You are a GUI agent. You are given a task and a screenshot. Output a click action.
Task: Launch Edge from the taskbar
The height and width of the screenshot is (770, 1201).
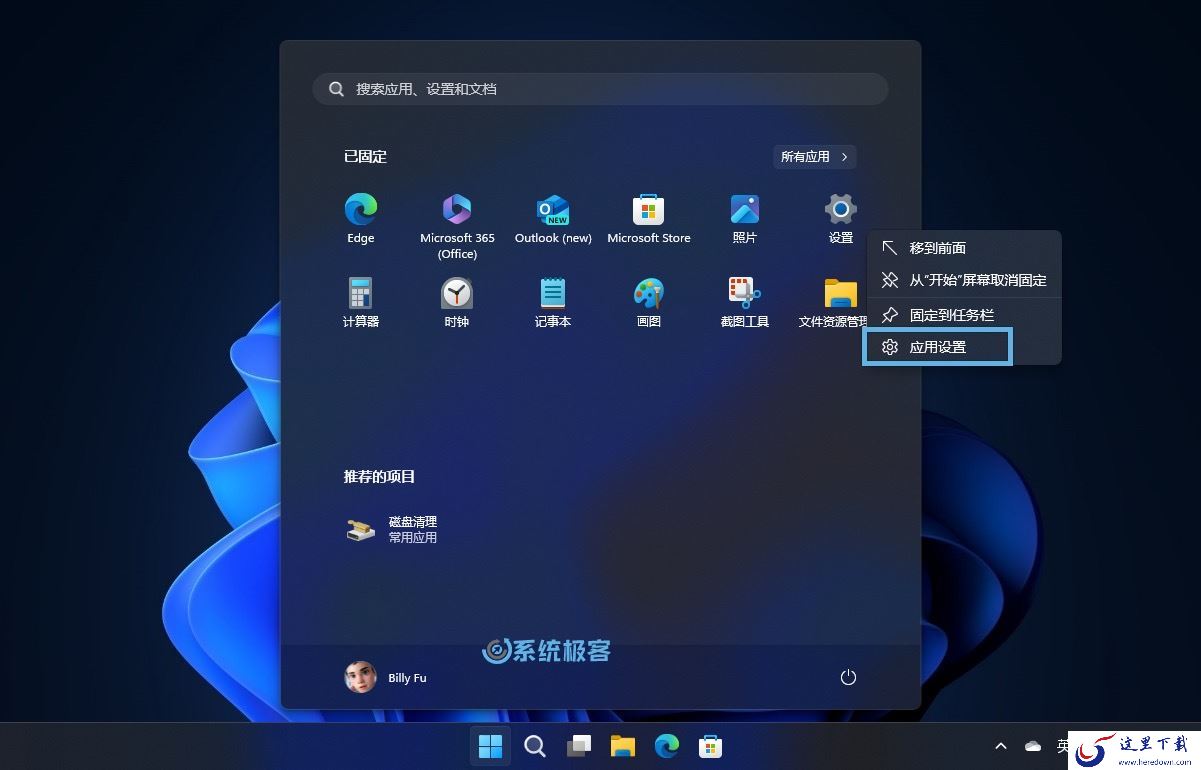pyautogui.click(x=667, y=746)
